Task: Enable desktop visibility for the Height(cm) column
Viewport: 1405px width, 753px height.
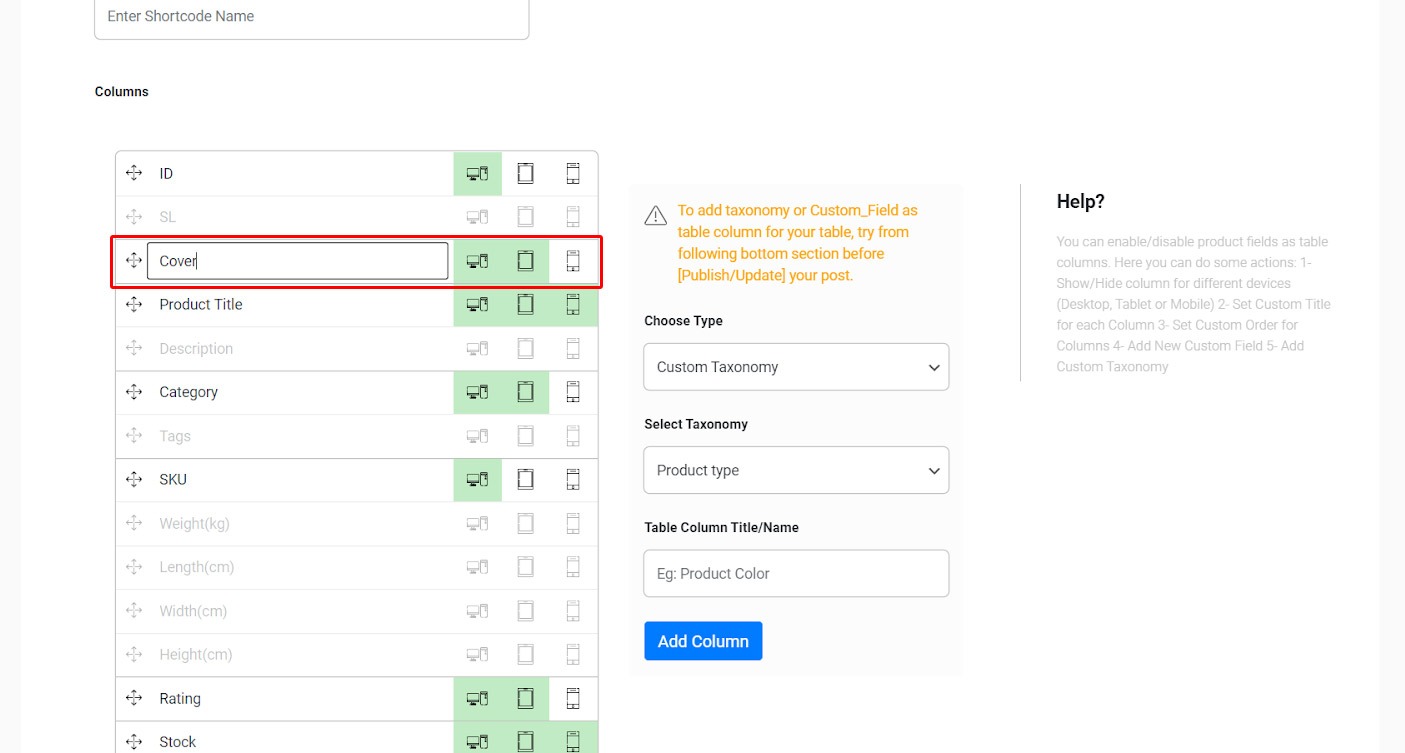Action: [478, 655]
